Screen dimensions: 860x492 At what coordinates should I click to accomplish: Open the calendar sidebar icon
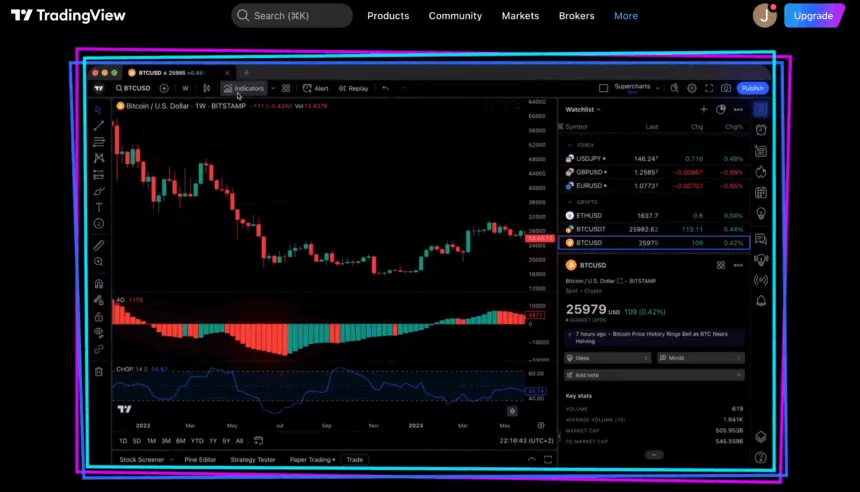(x=761, y=193)
